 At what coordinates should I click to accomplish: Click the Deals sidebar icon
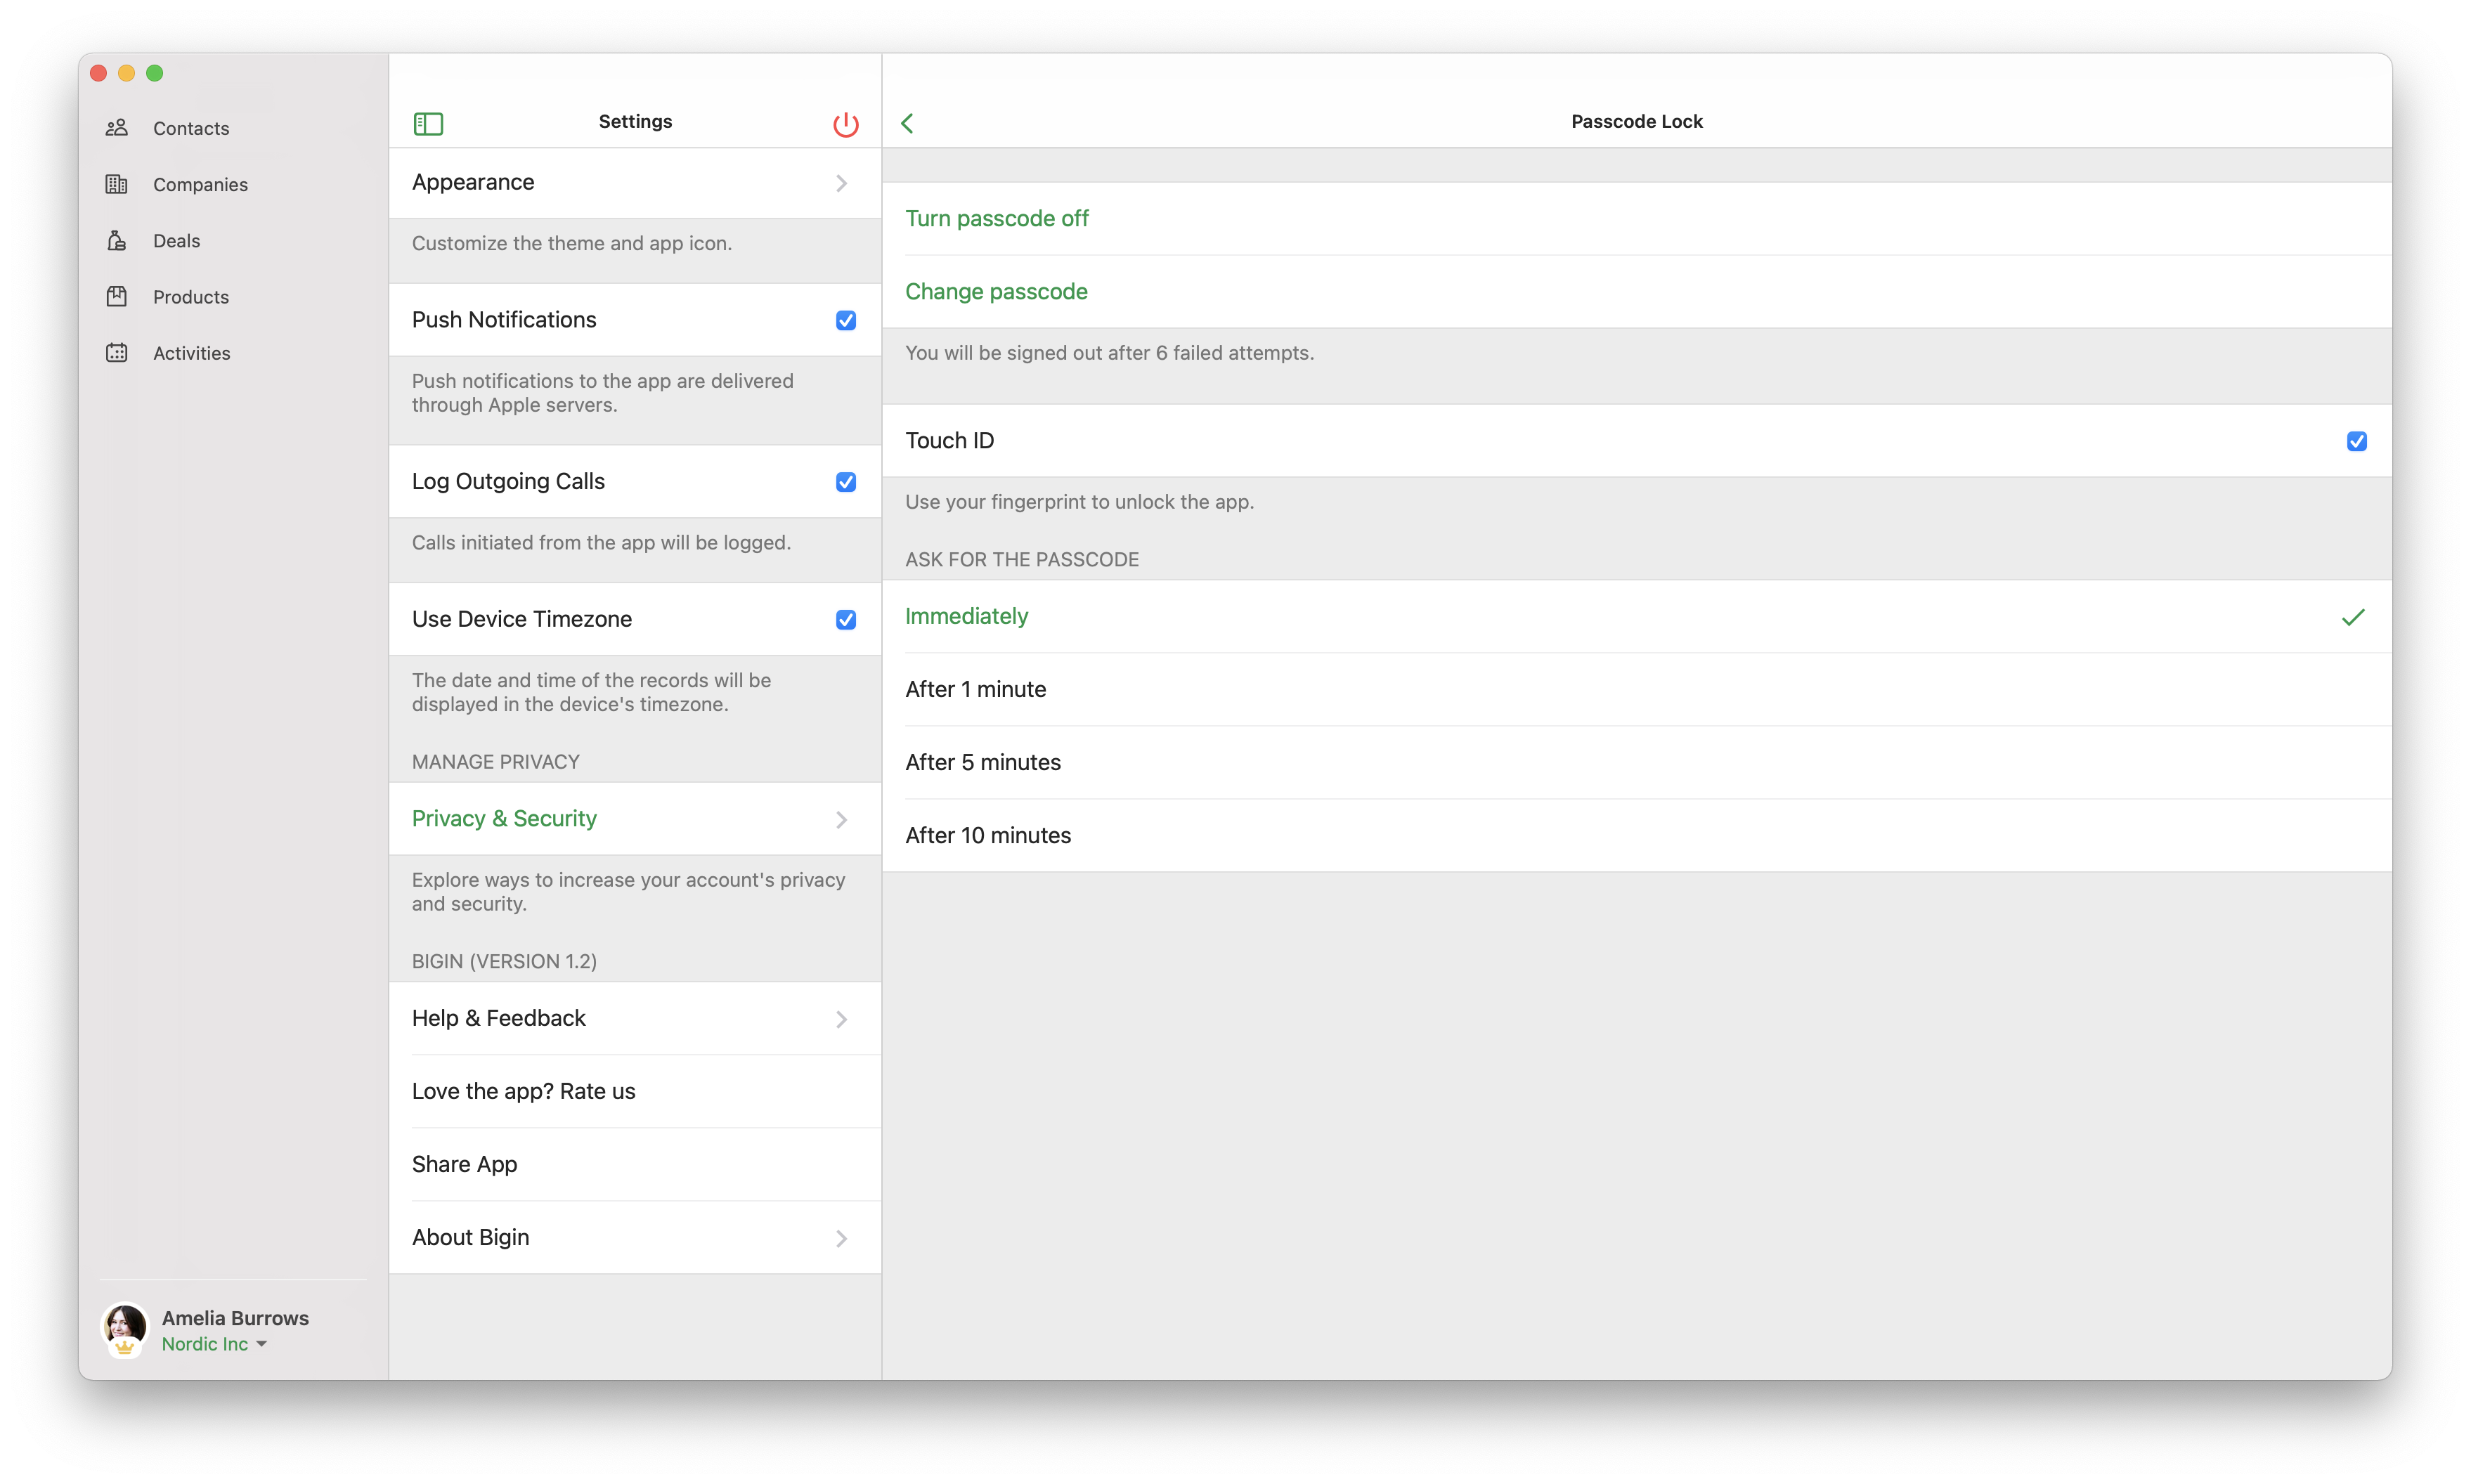click(117, 241)
